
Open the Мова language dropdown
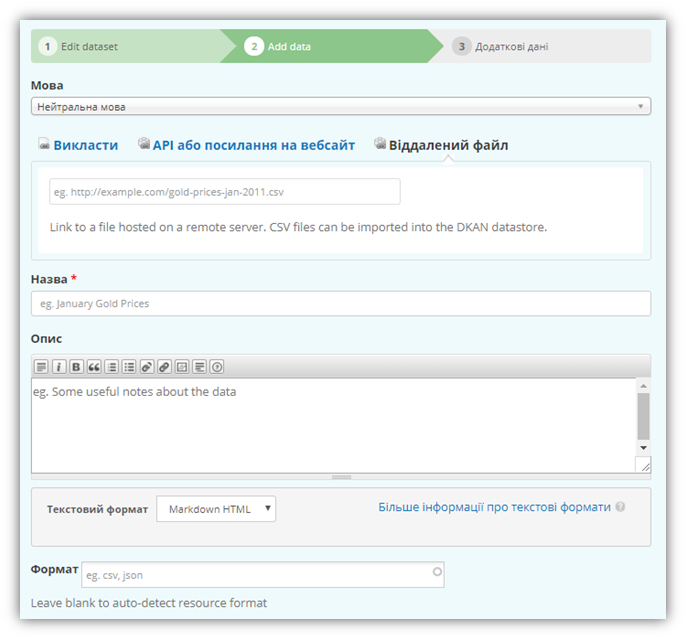pyautogui.click(x=340, y=107)
